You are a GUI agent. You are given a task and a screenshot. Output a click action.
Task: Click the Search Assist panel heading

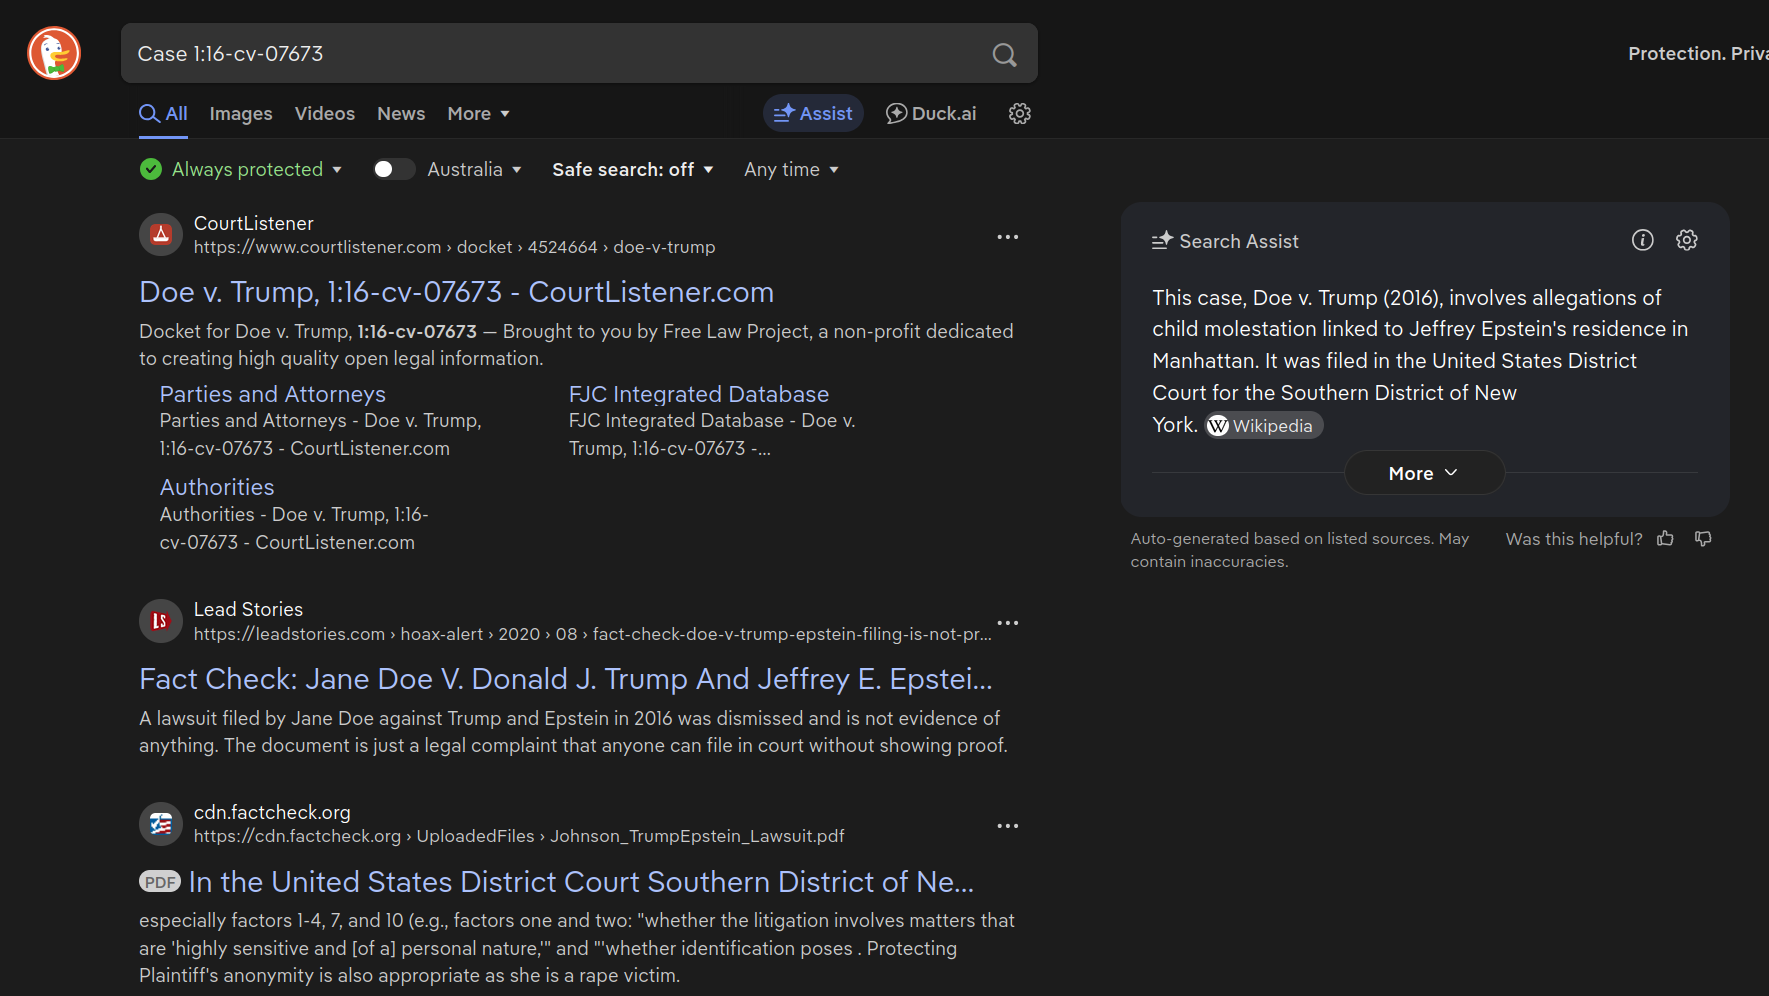click(1239, 241)
